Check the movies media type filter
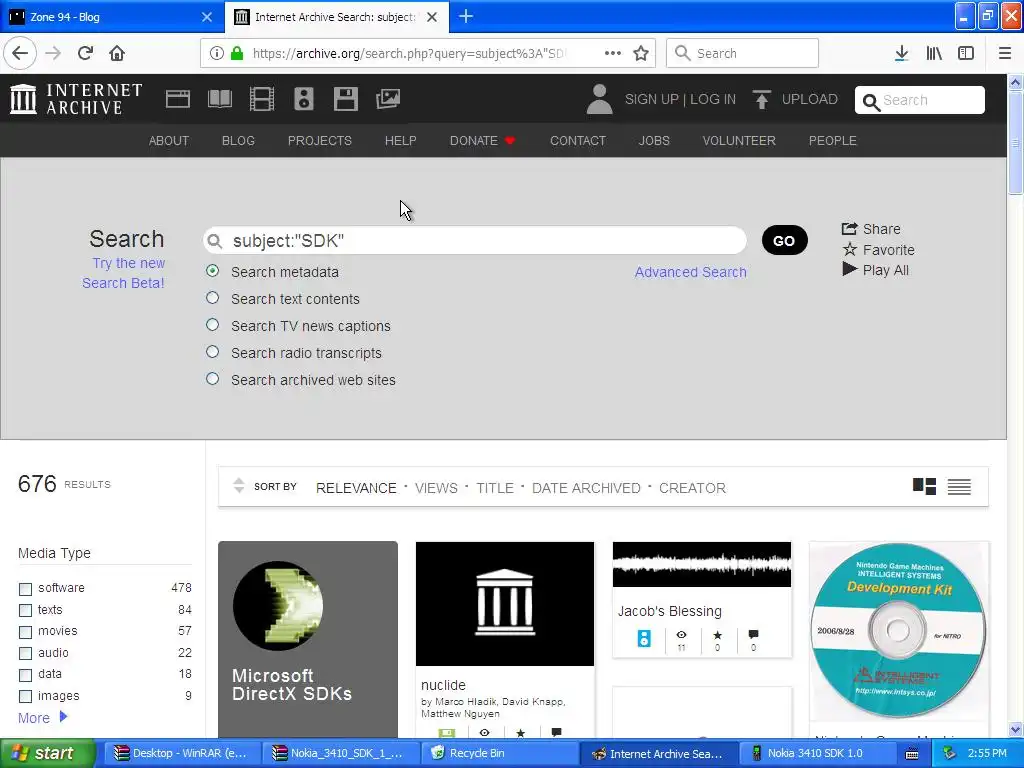This screenshot has height=768, width=1024. (25, 632)
